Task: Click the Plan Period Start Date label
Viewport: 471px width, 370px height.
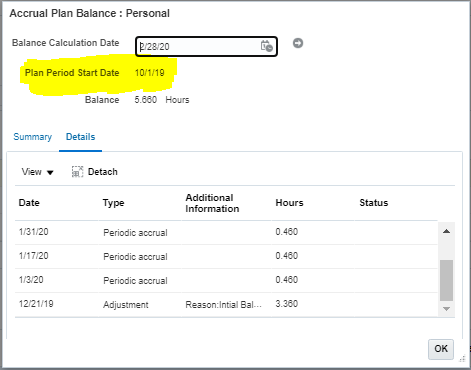Action: (x=72, y=73)
